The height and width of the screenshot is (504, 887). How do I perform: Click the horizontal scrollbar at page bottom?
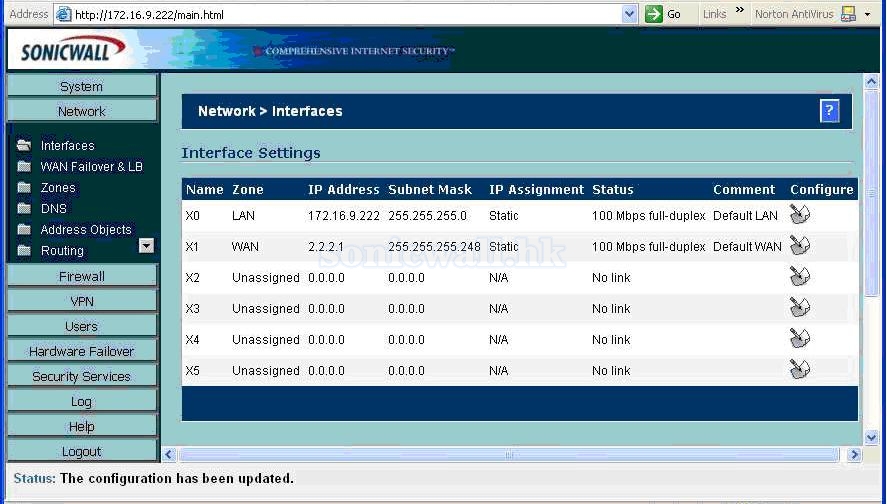point(510,455)
